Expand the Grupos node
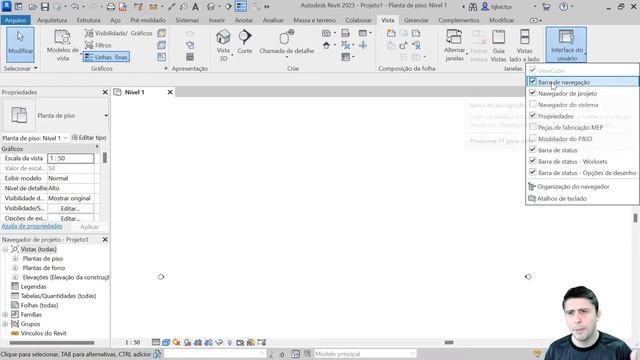 5,324
